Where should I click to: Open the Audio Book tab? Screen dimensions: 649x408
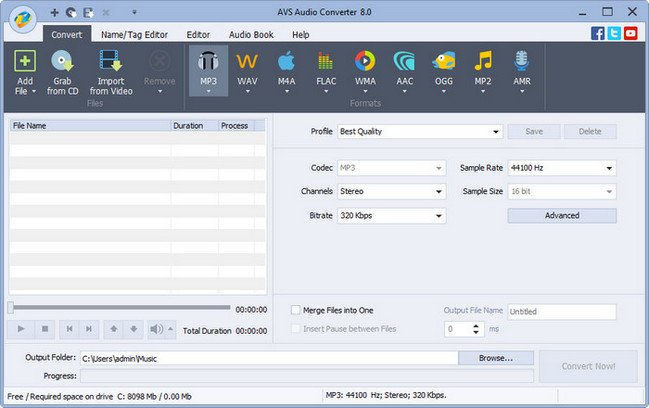tap(249, 34)
